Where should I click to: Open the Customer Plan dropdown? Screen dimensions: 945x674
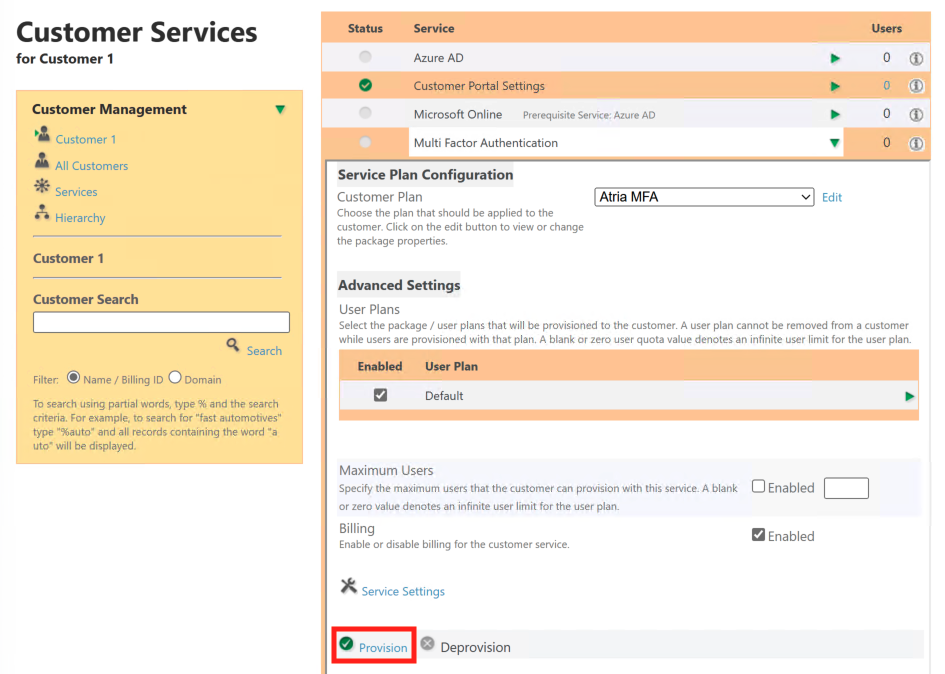(704, 198)
